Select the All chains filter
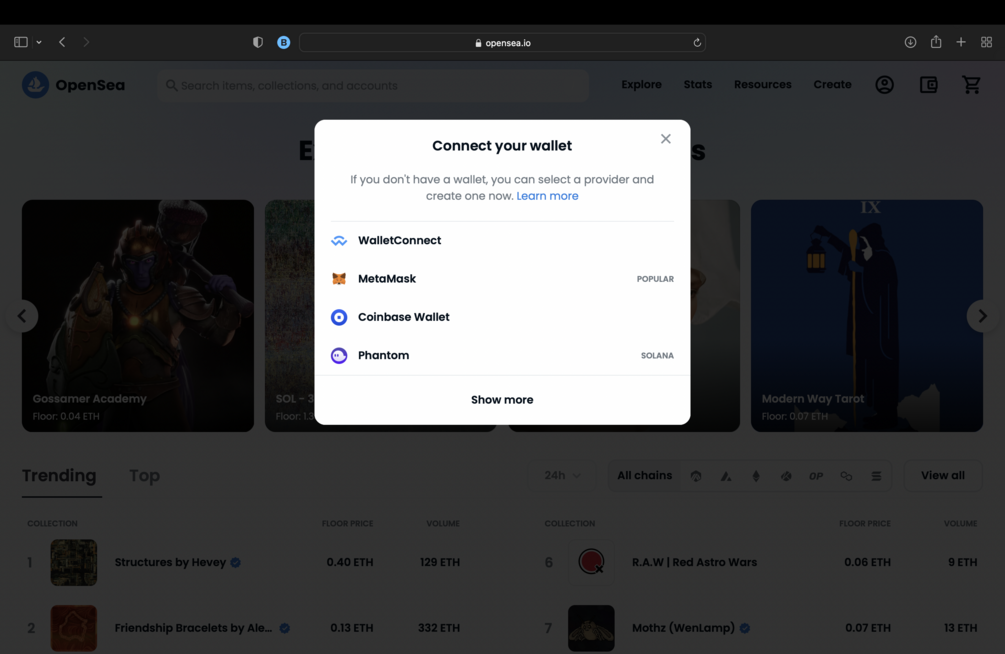The image size is (1005, 654). point(644,476)
